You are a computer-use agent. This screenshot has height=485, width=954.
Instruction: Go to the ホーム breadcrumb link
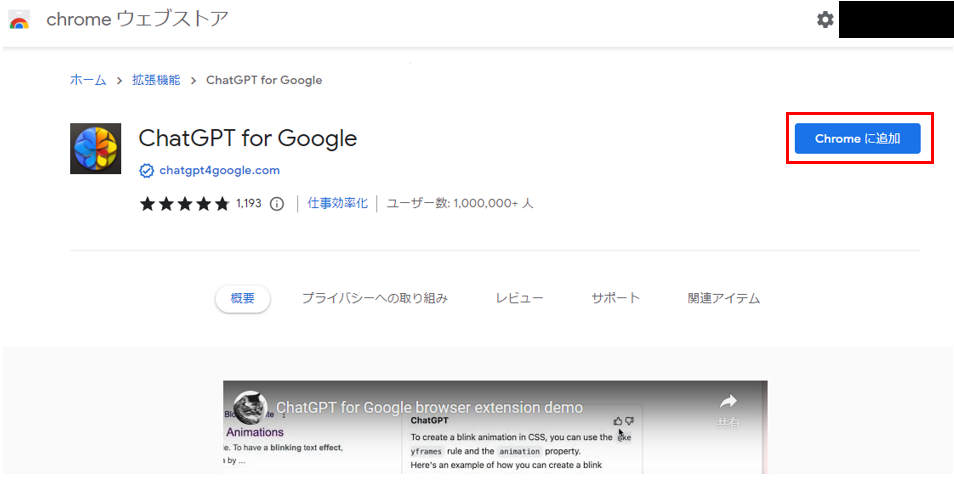(88, 80)
